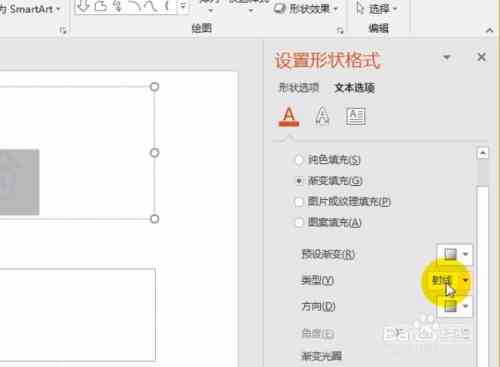Select Picture or texture fill (图片或纹理填充)
The height and width of the screenshot is (367, 500).
pos(299,202)
